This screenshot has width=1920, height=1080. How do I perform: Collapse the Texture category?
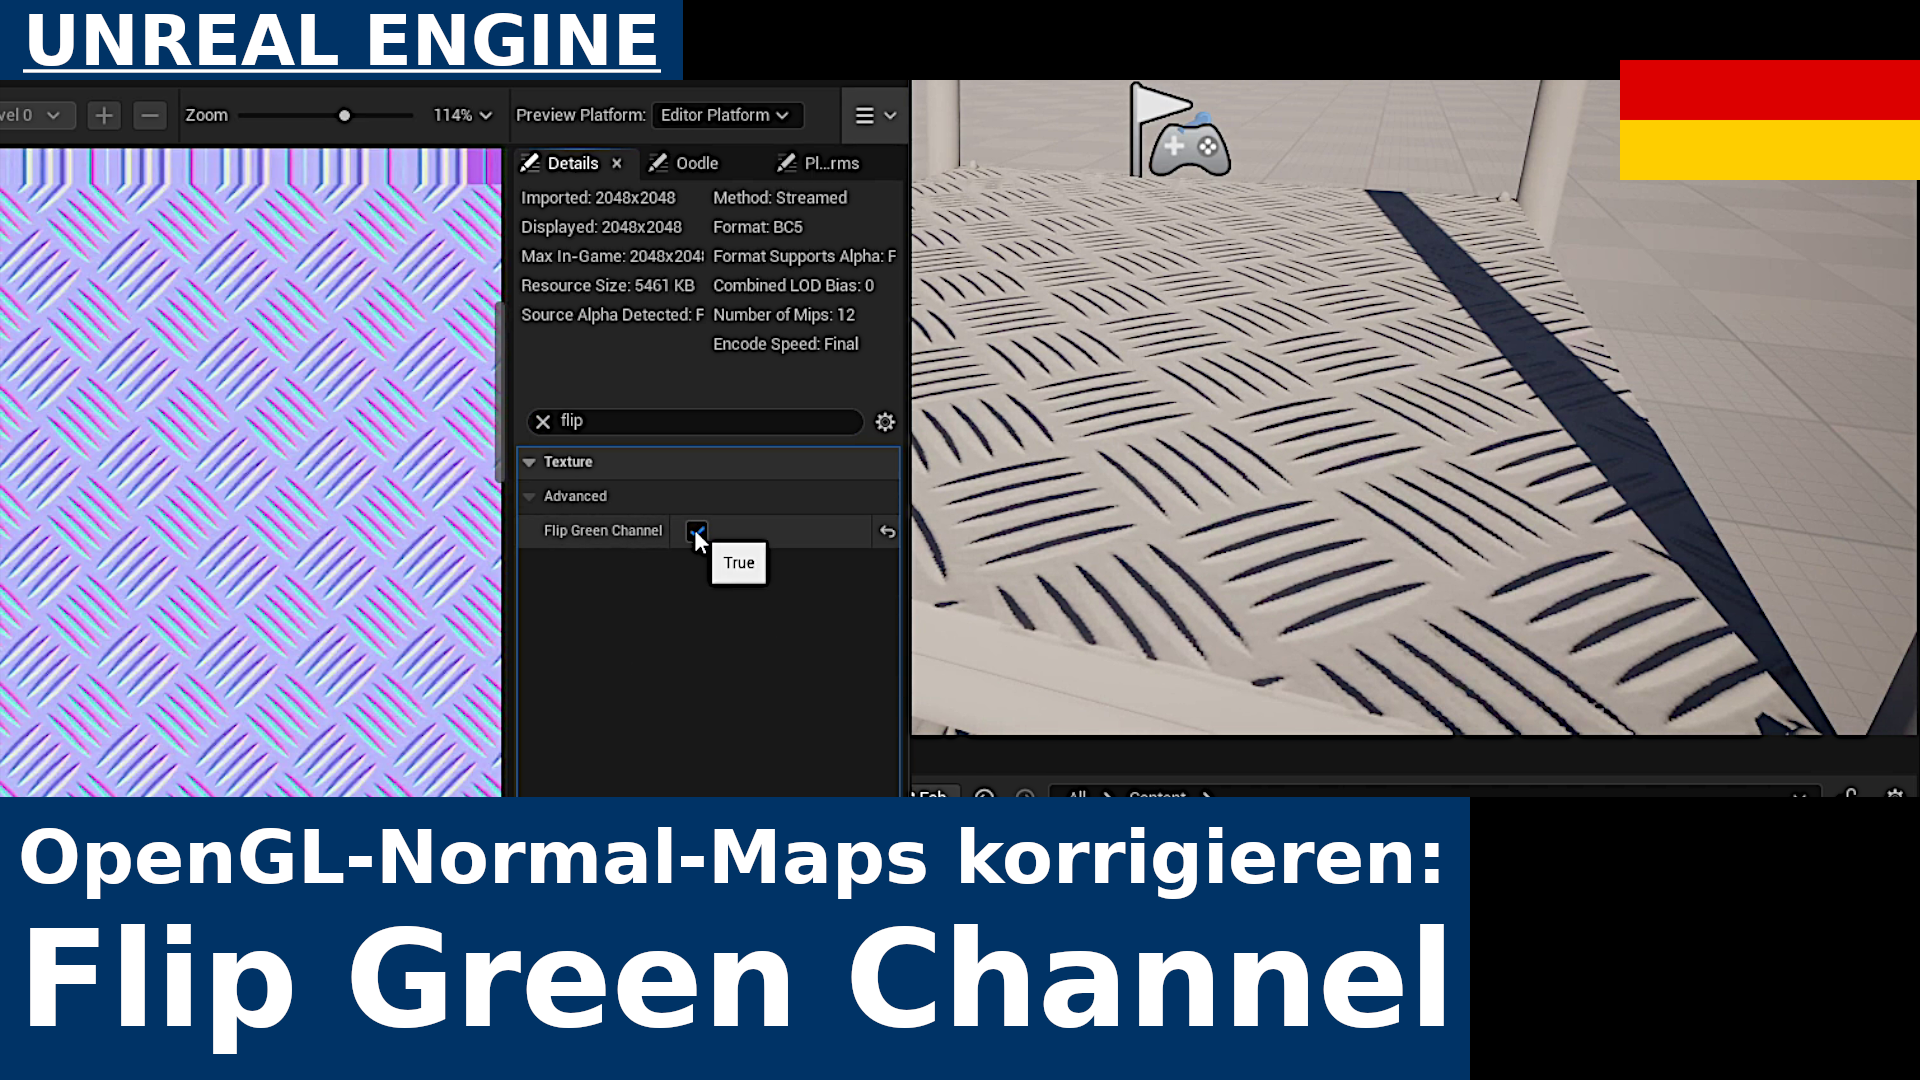pyautogui.click(x=529, y=462)
